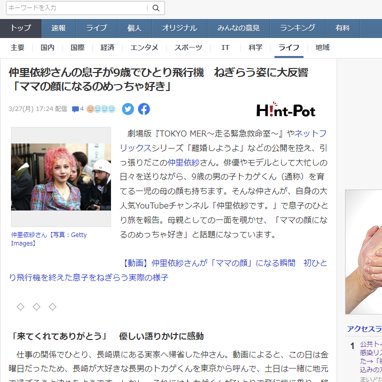382x382 pixels.
Task: Select the IT category
Action: [225, 48]
